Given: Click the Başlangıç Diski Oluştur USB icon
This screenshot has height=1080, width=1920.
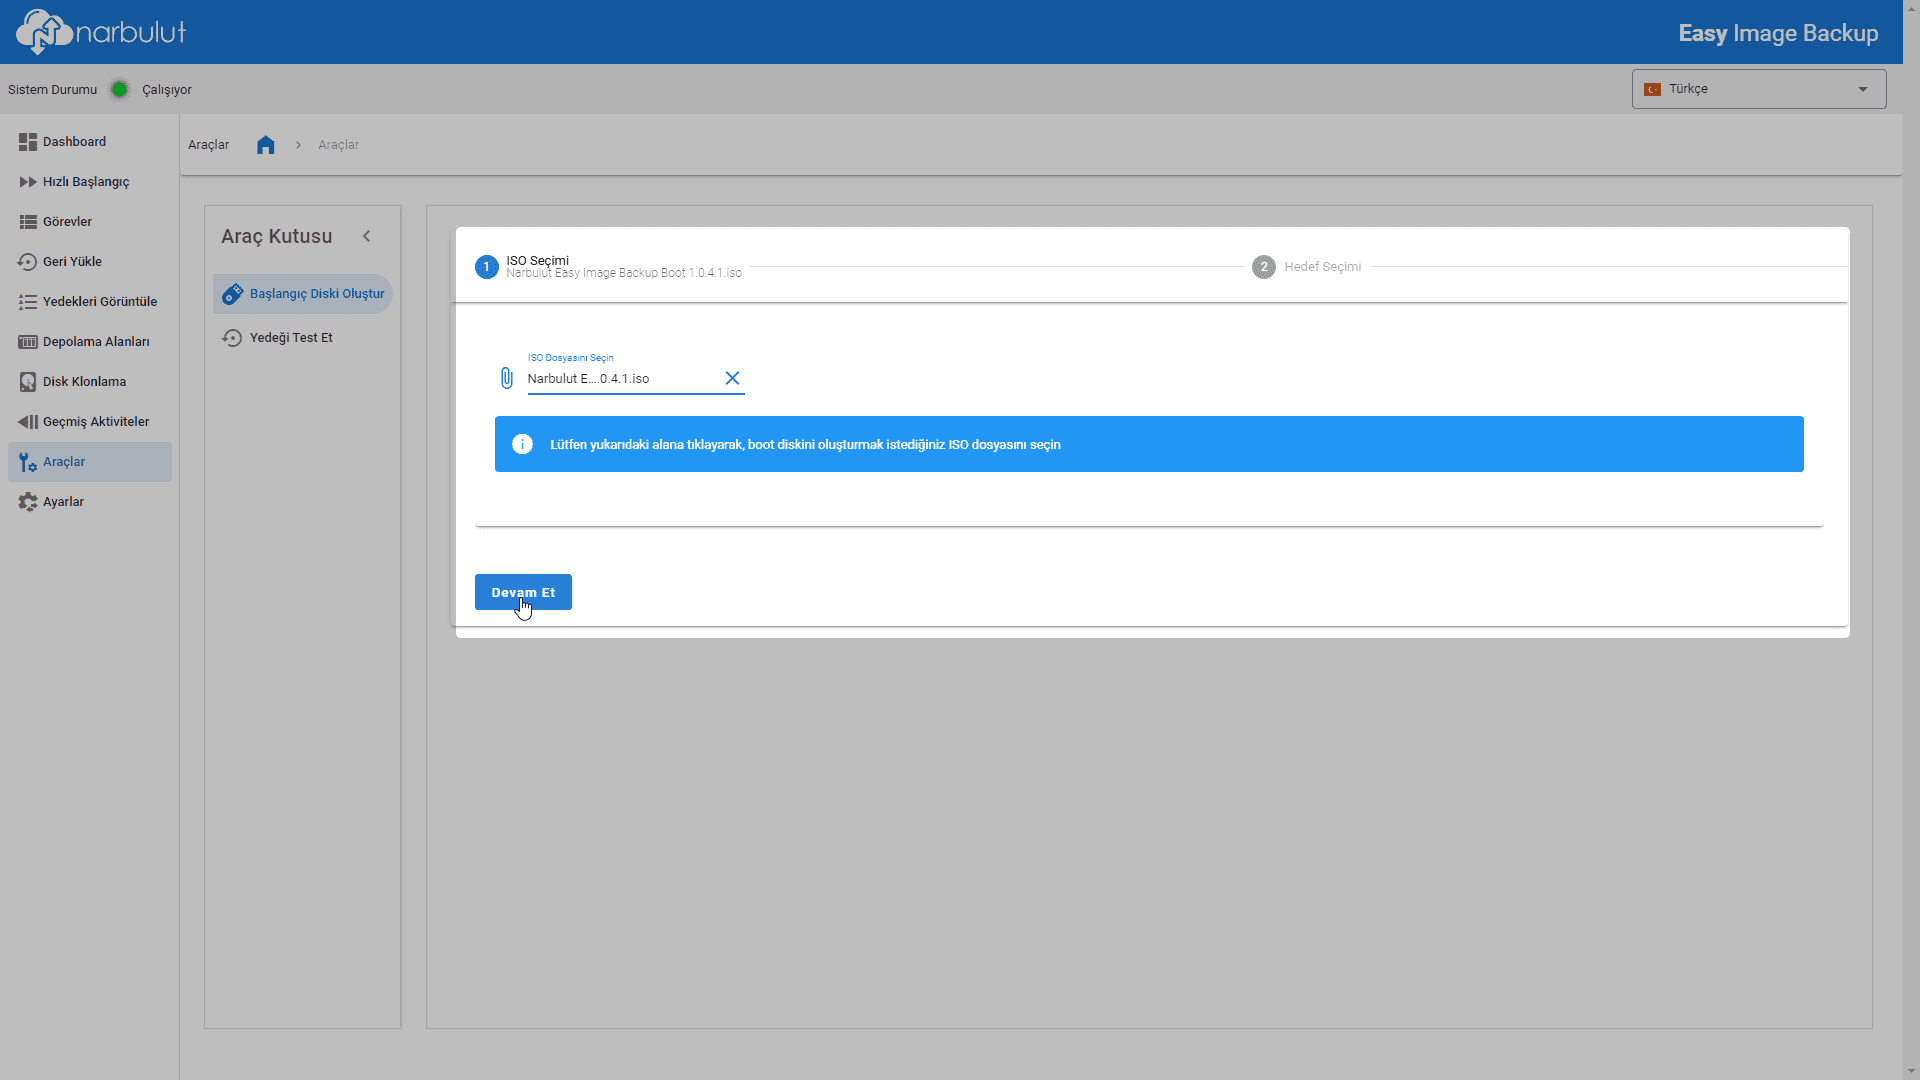Looking at the screenshot, I should point(233,294).
